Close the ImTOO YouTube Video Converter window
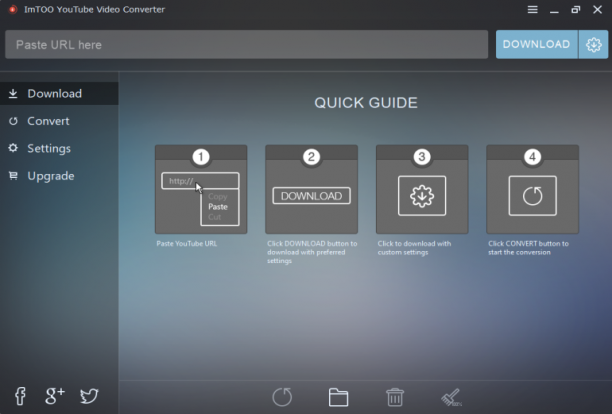 pyautogui.click(x=597, y=9)
